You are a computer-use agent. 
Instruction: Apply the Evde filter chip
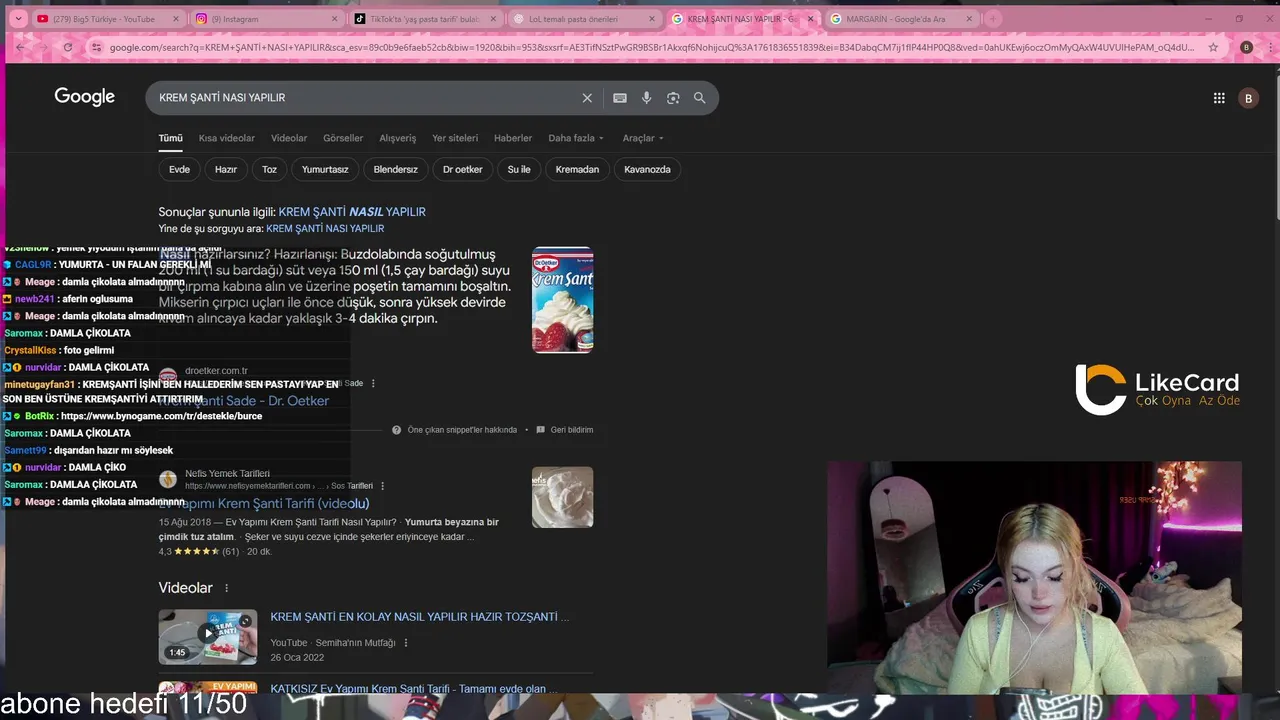click(179, 169)
